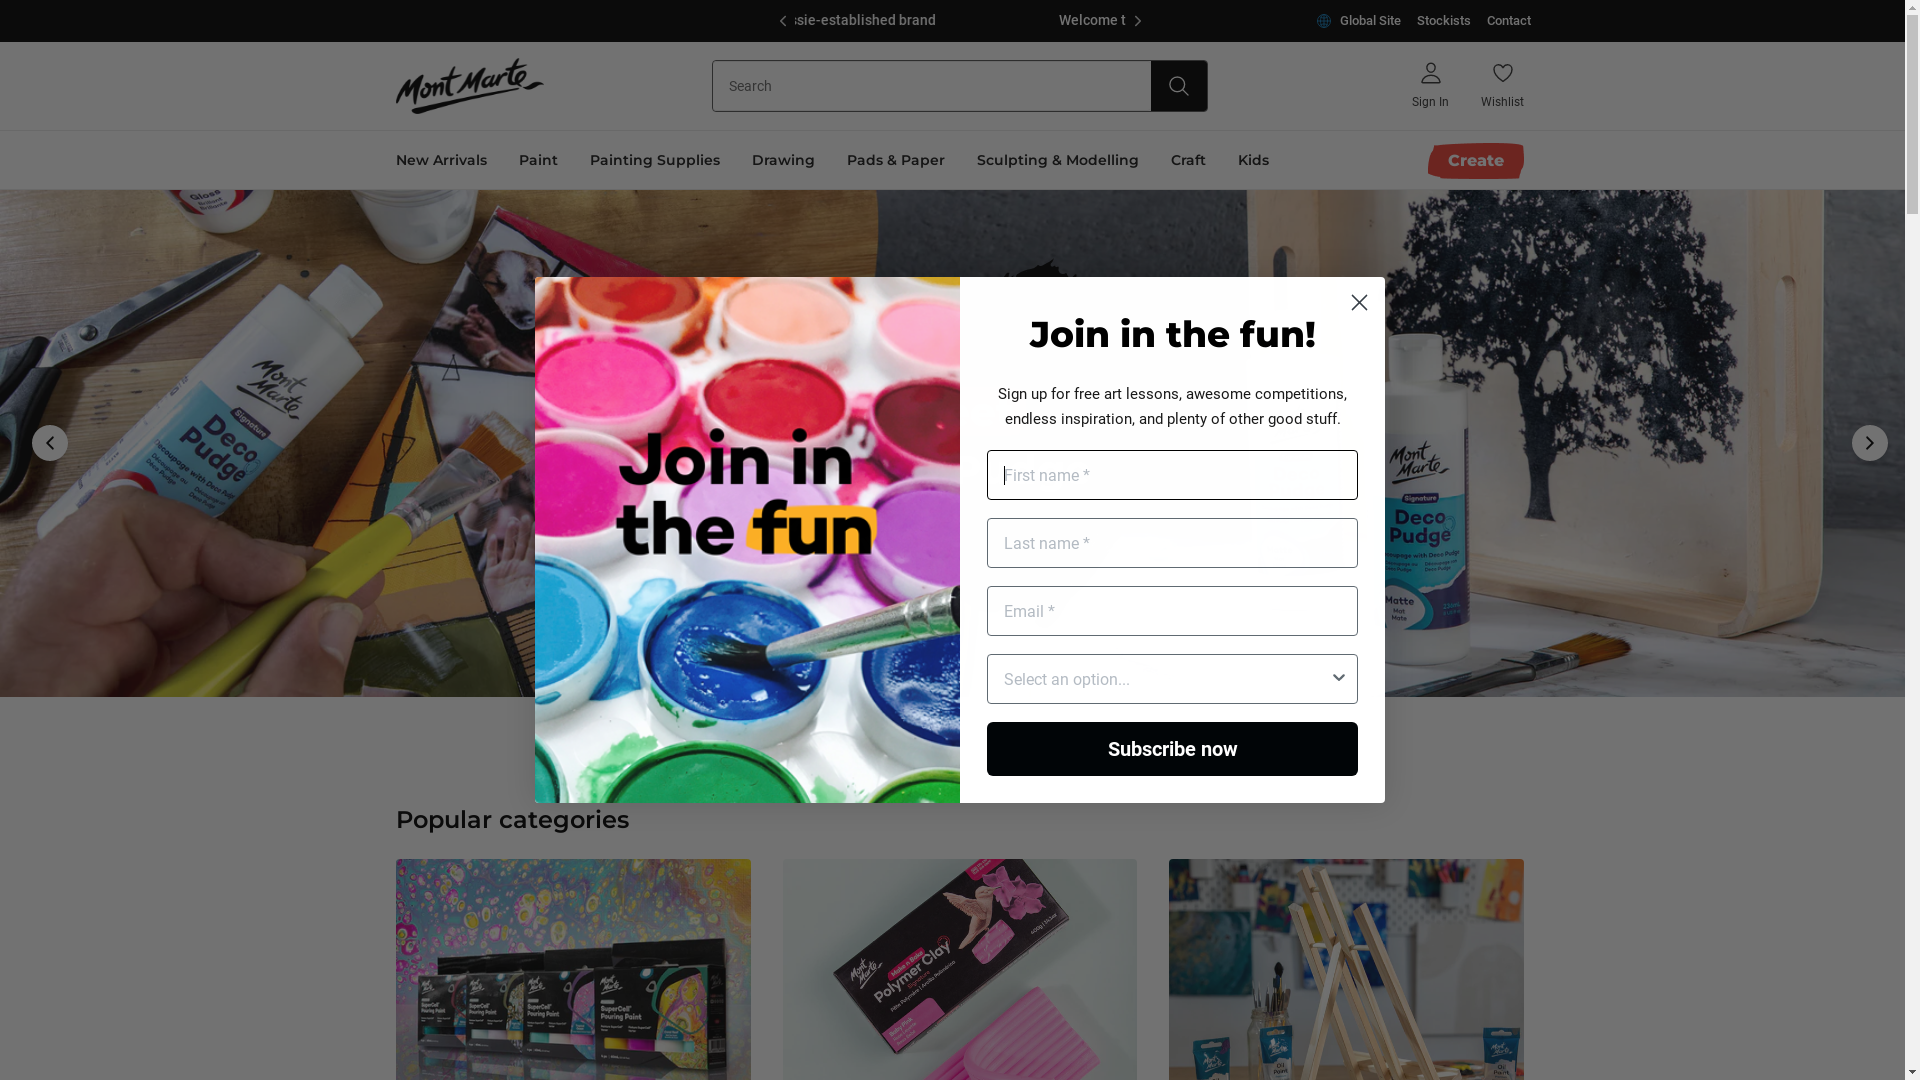Go to previous hero banner slide
Image resolution: width=1920 pixels, height=1080 pixels.
tap(50, 443)
